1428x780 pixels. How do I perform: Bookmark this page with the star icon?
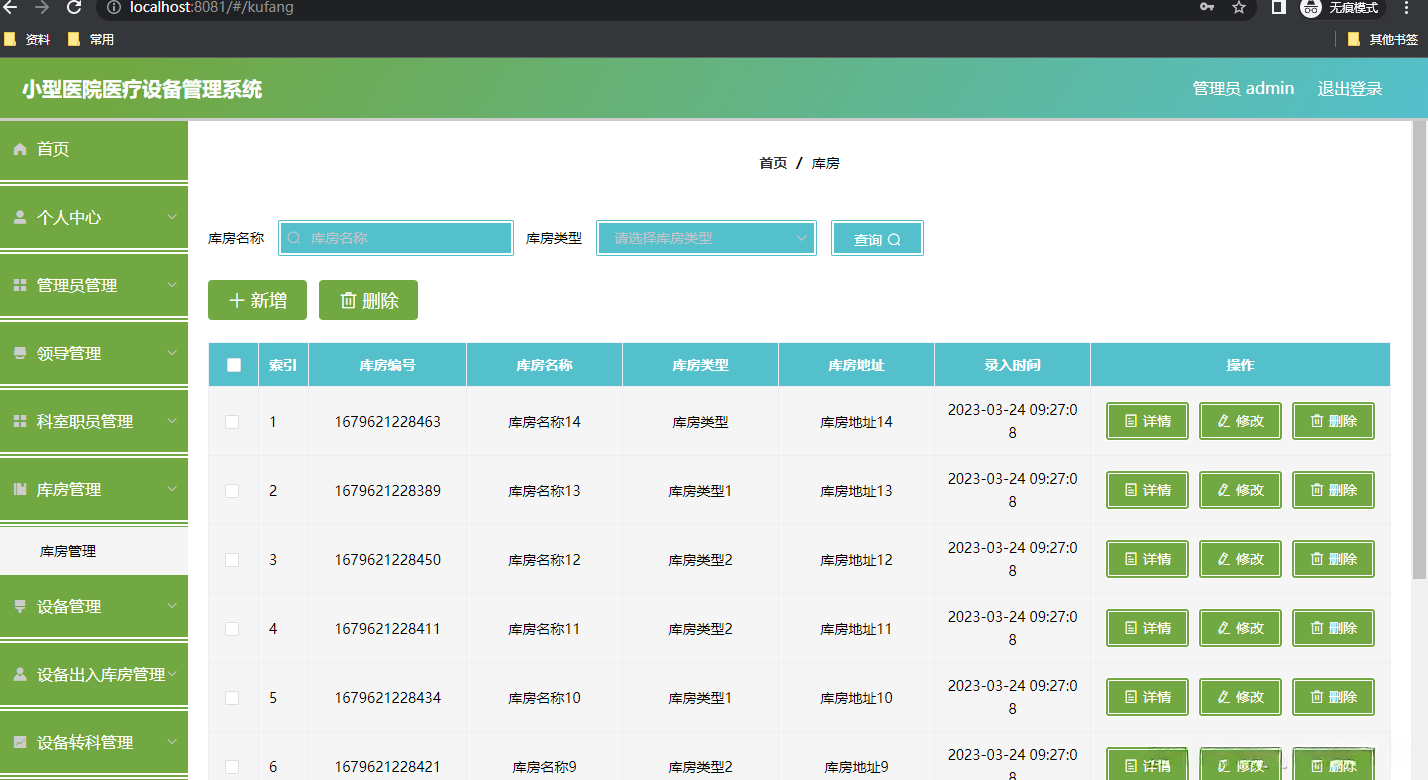tap(1239, 8)
